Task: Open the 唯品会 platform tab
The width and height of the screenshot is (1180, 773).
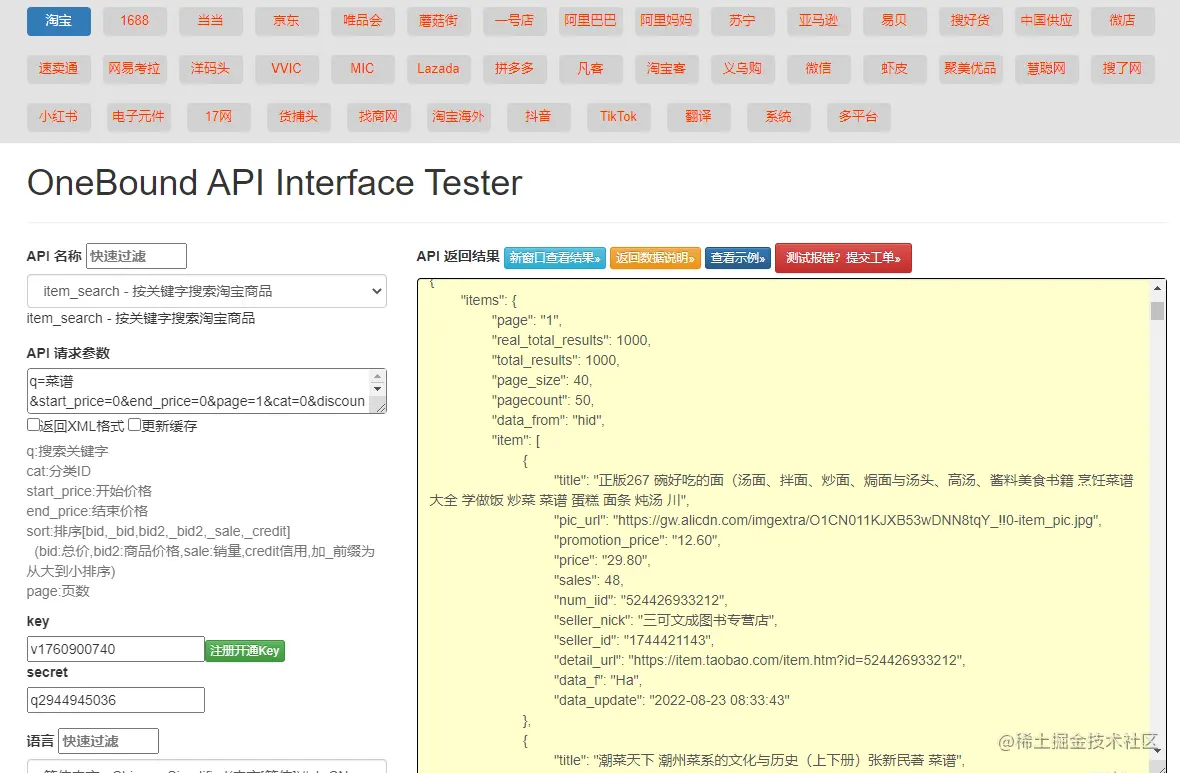Action: pos(363,21)
